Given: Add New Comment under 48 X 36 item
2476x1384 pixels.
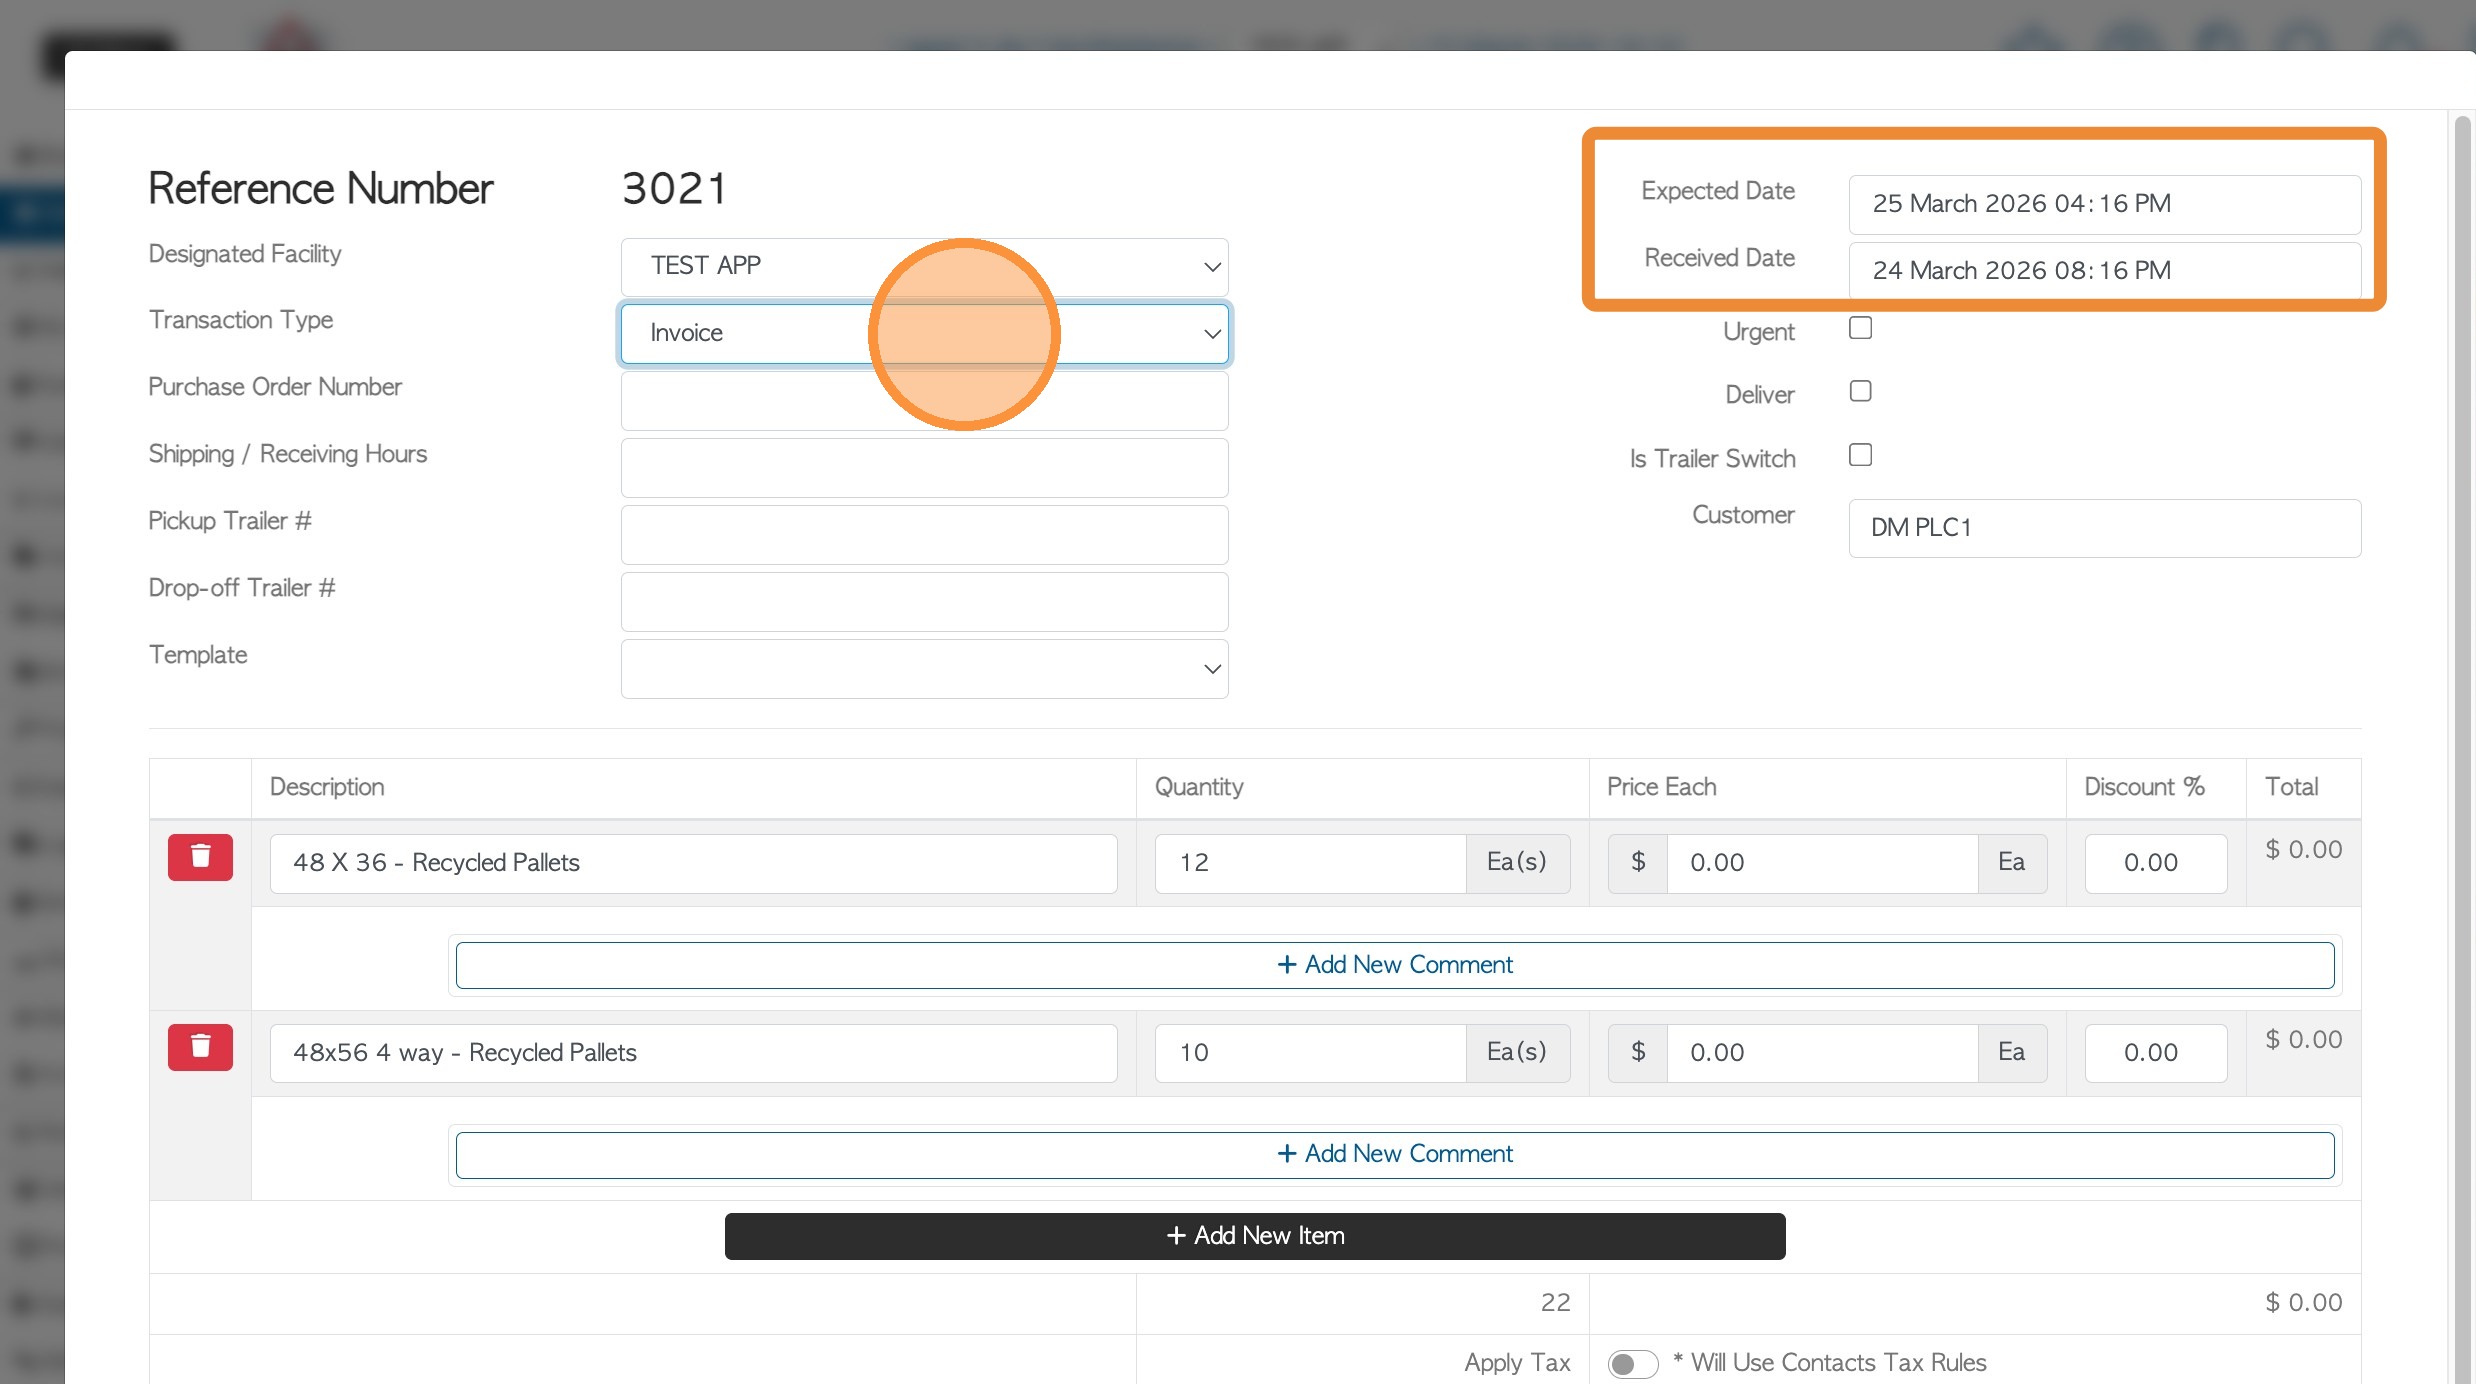Looking at the screenshot, I should click(x=1394, y=965).
